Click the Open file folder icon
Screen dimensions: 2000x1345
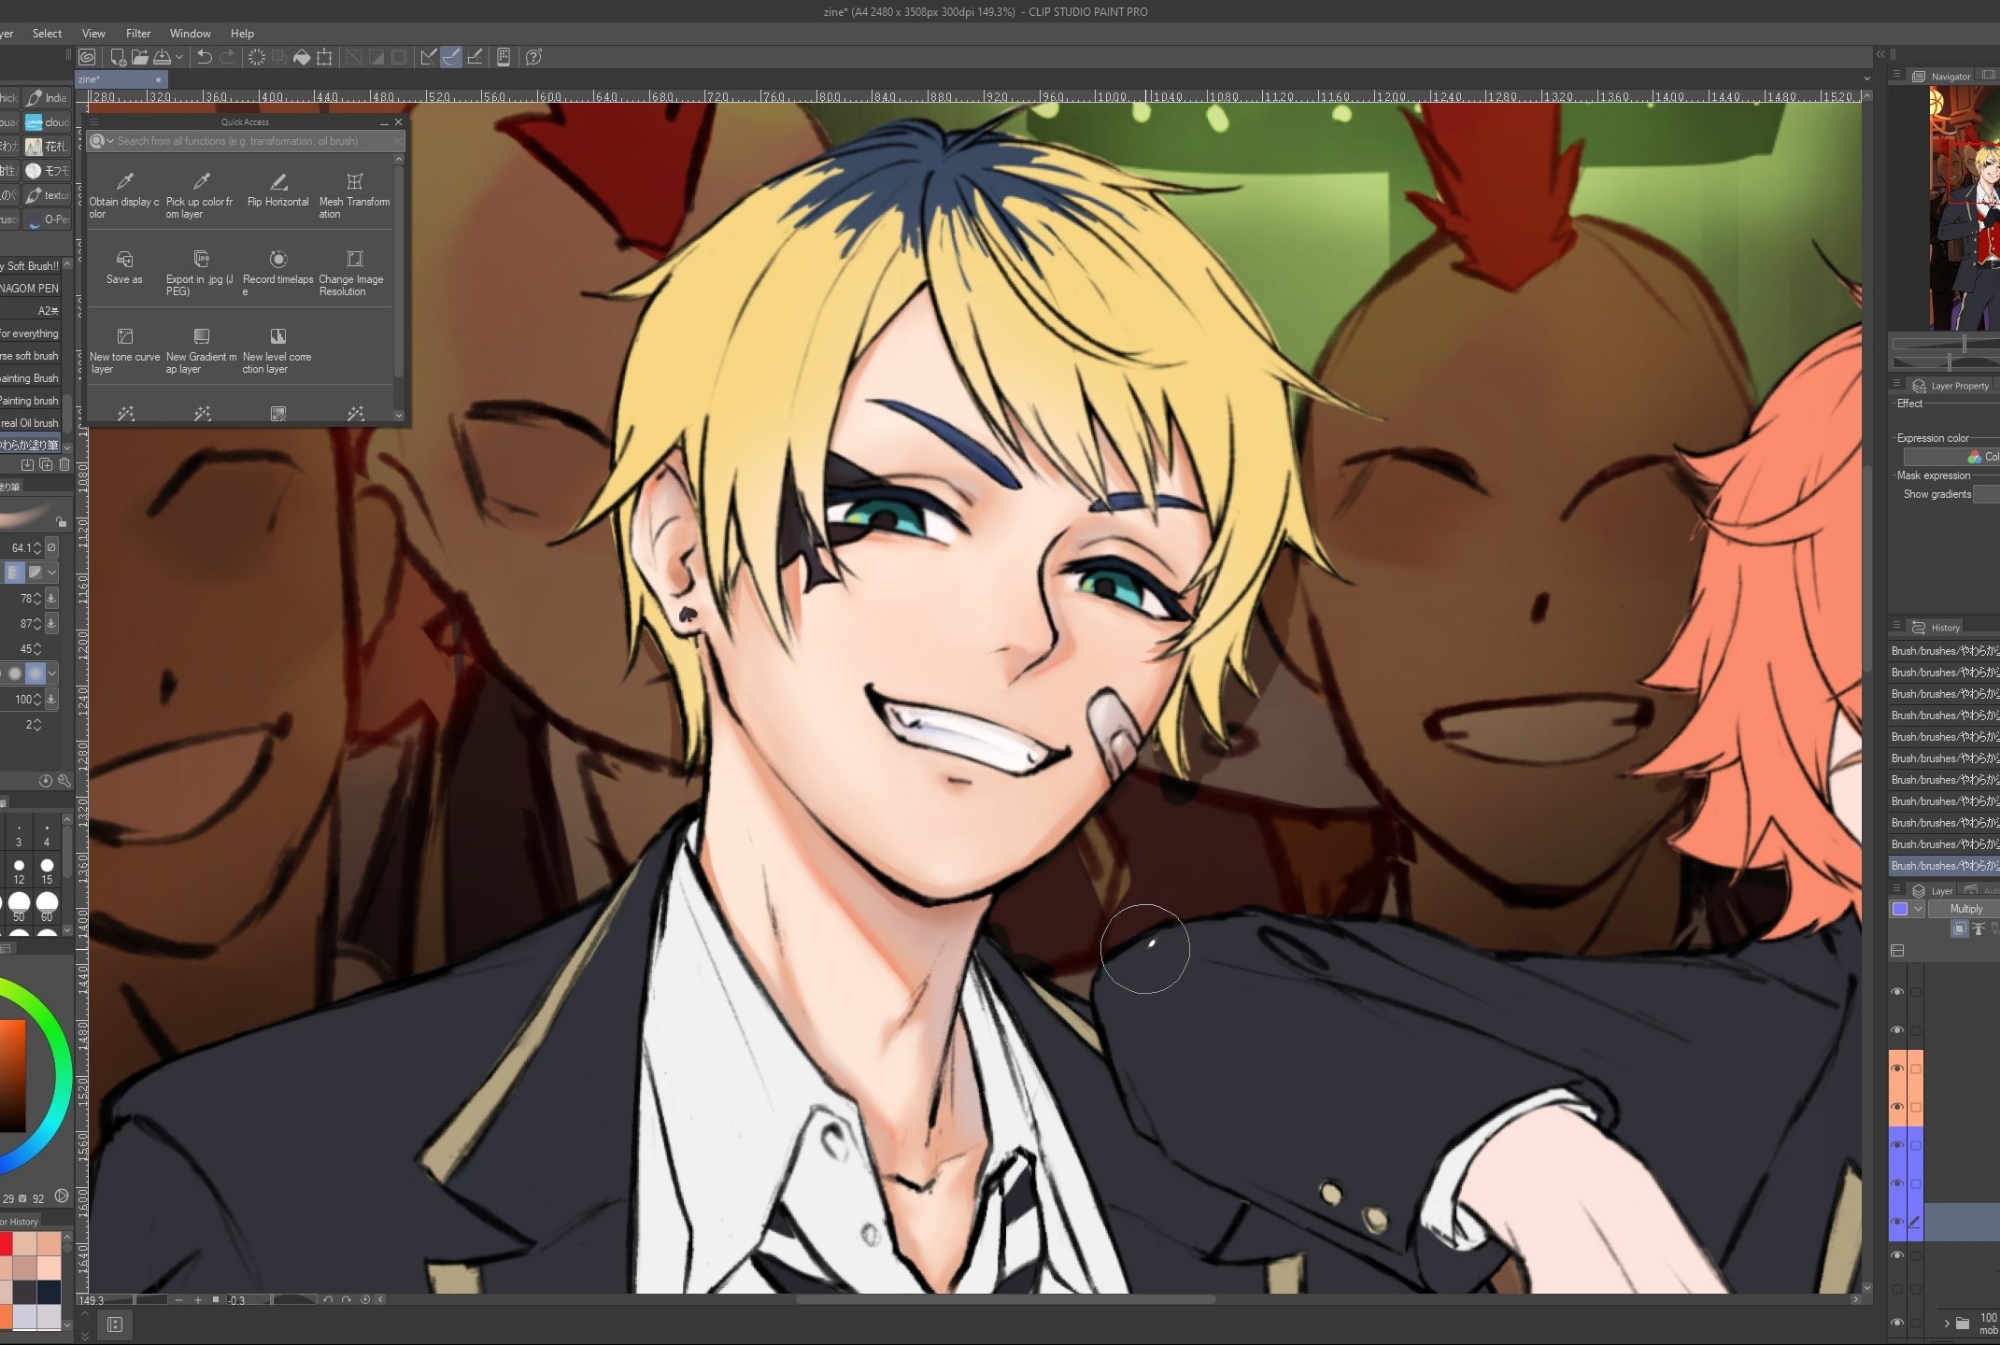(x=139, y=57)
